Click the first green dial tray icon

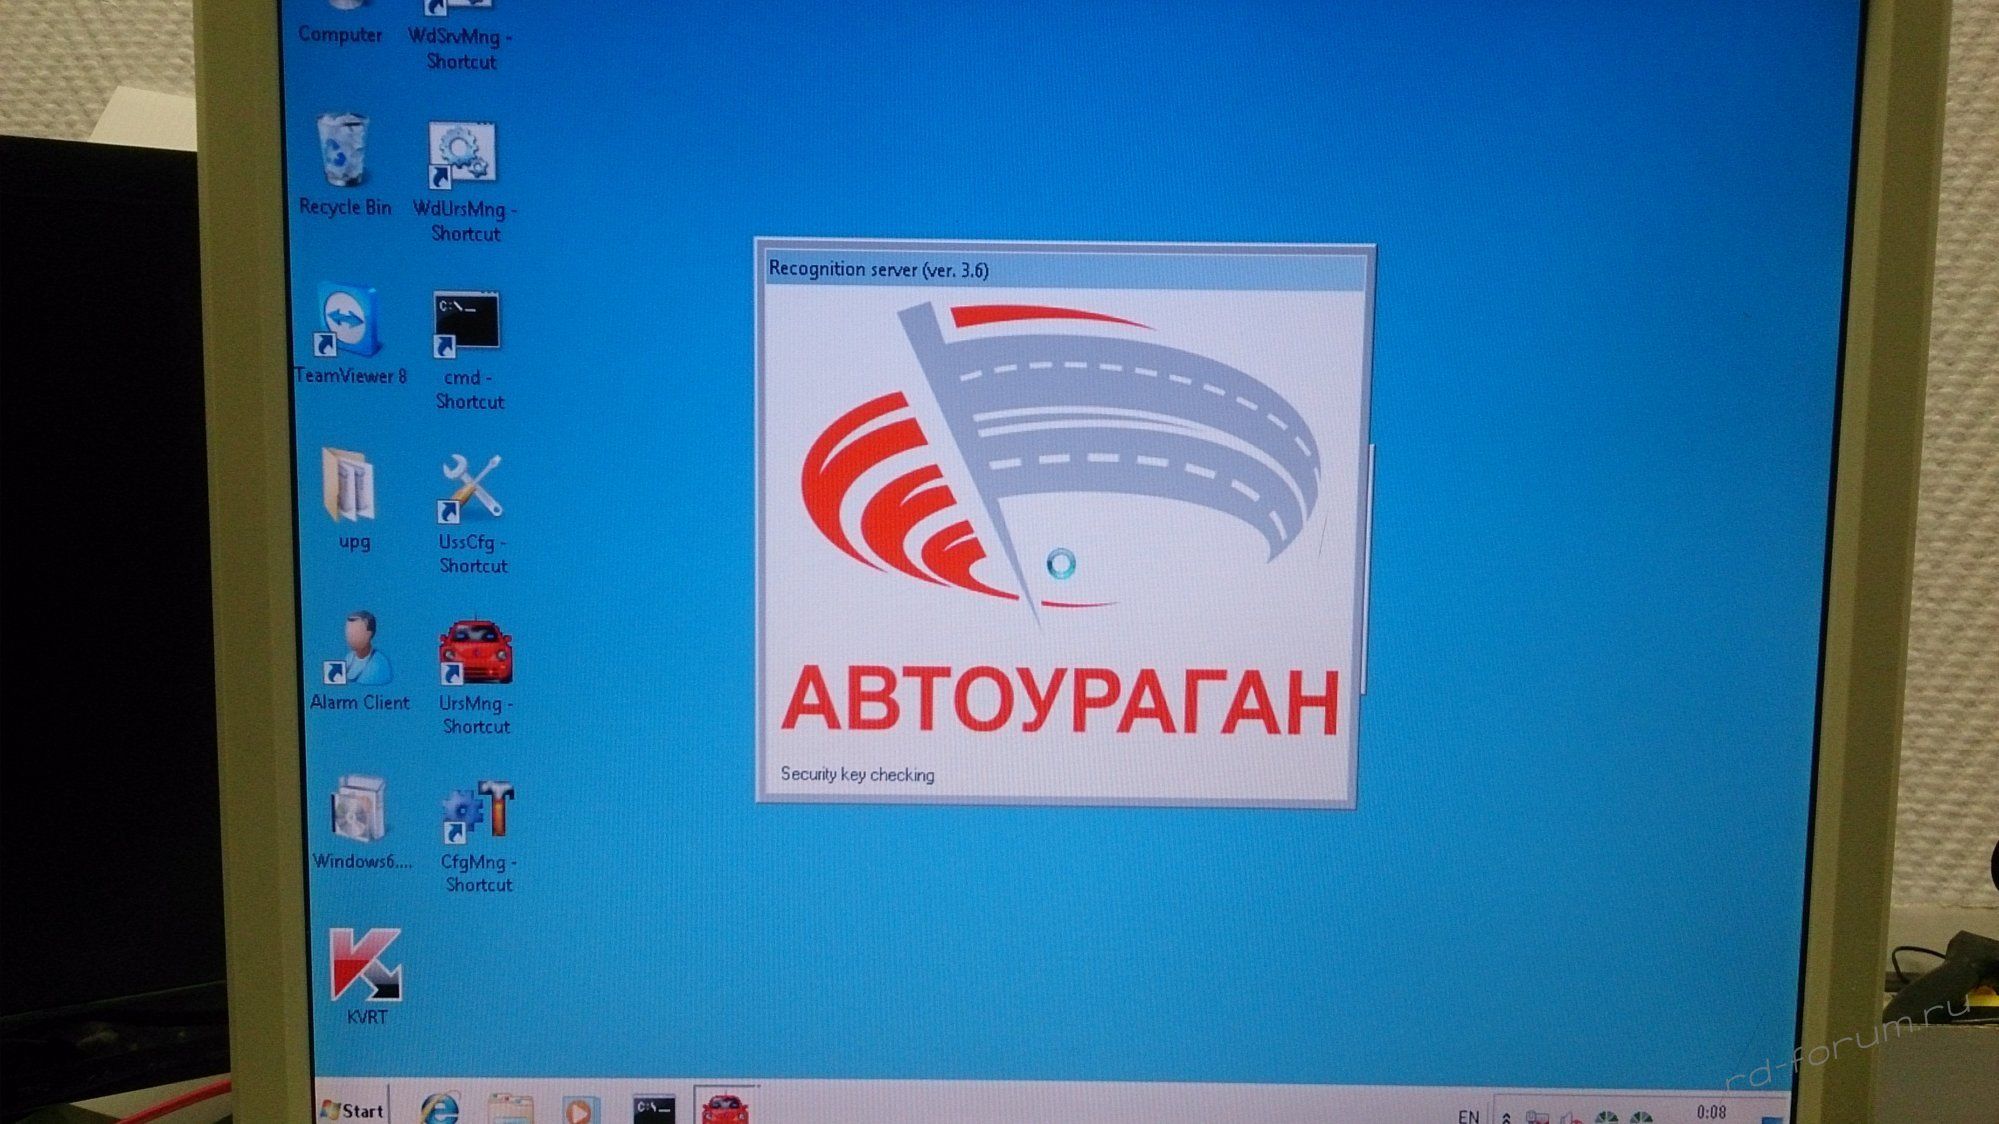(x=1607, y=1117)
